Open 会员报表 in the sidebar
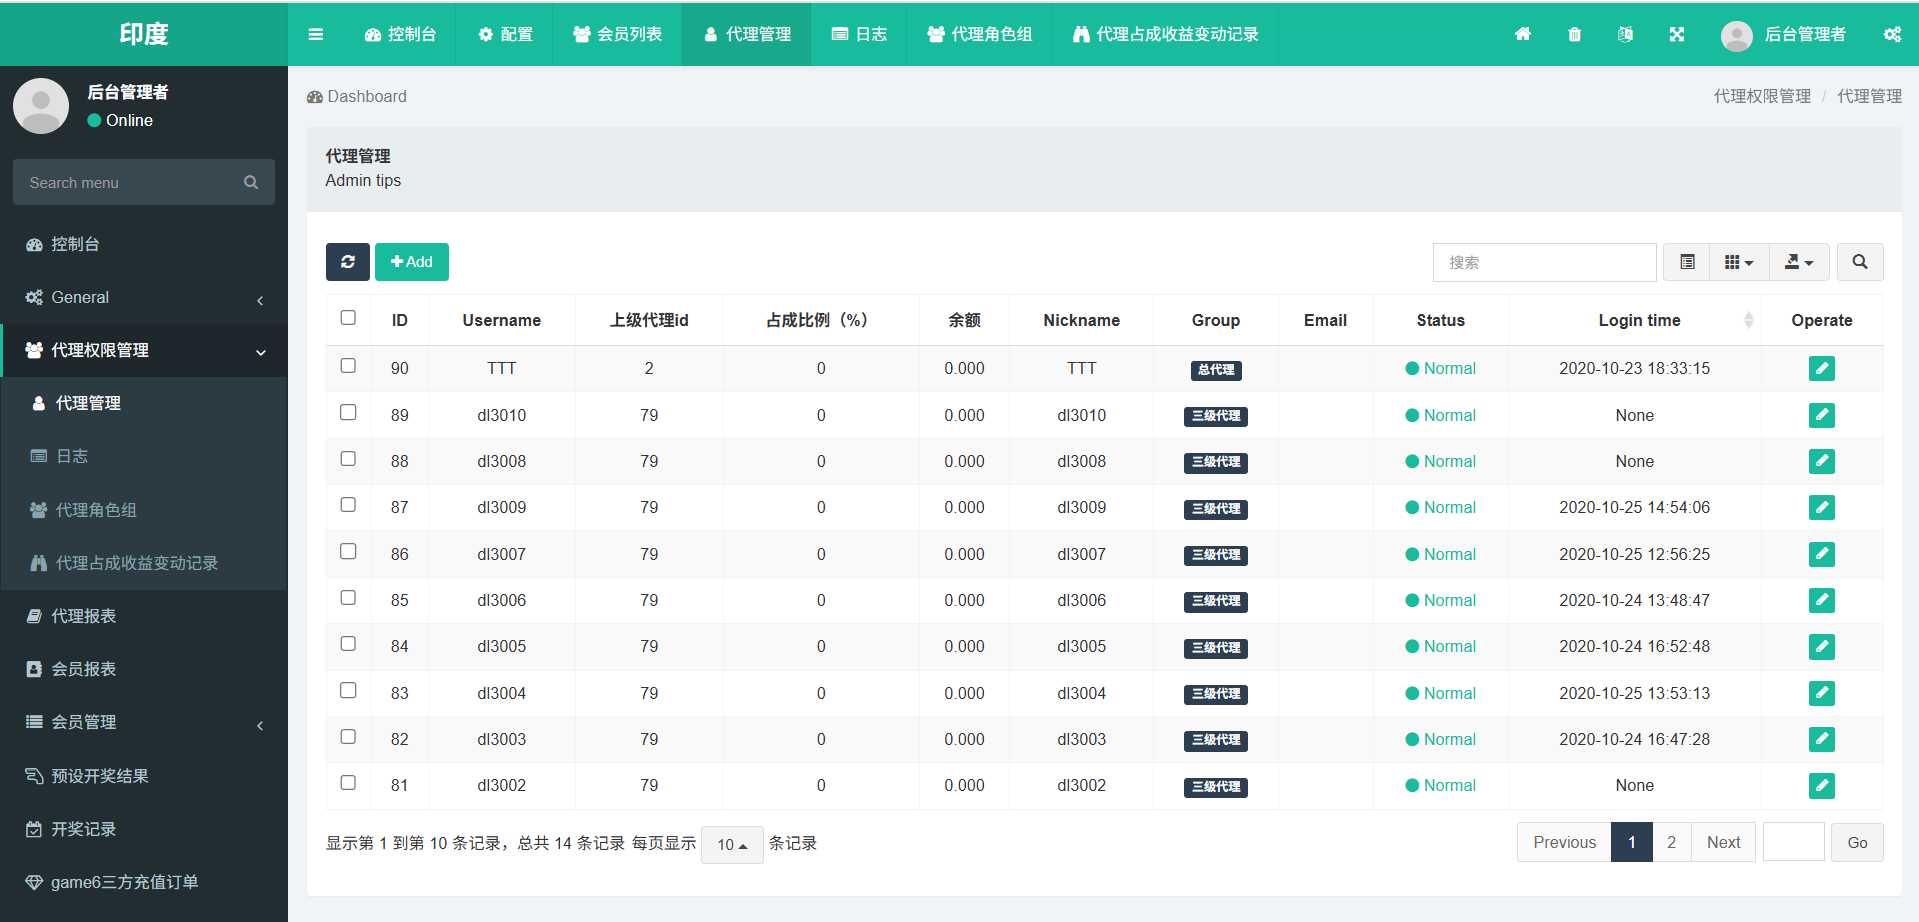Screen dimensions: 1919x922 pyautogui.click(x=144, y=669)
